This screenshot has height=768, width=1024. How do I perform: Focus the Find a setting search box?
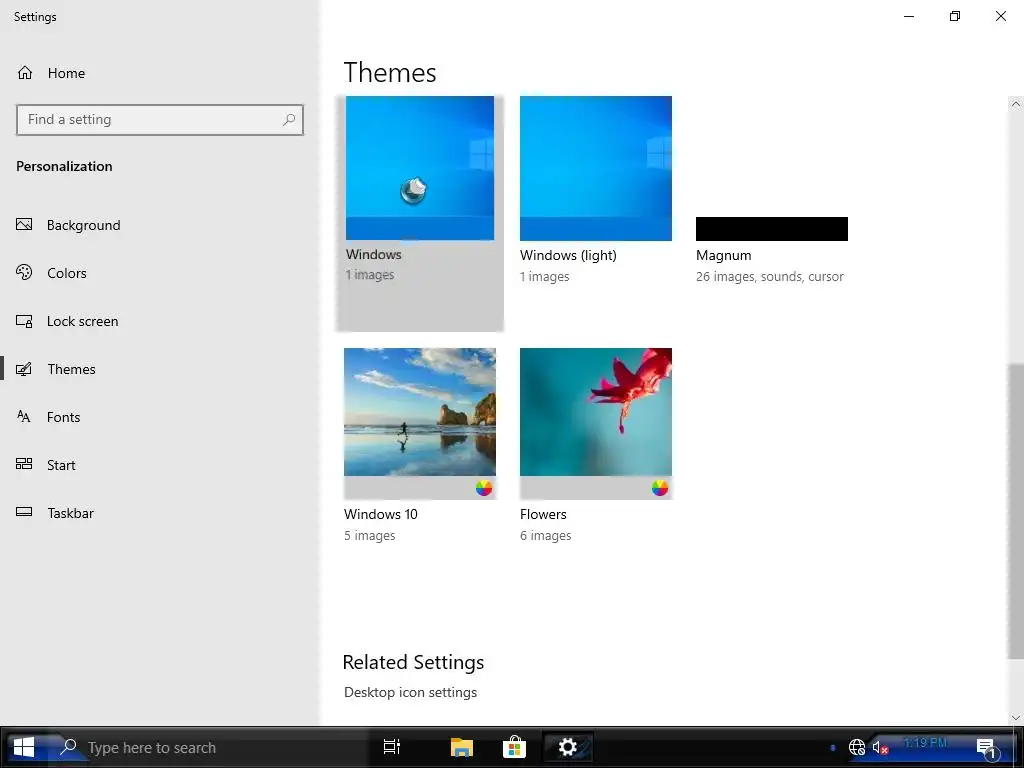160,120
